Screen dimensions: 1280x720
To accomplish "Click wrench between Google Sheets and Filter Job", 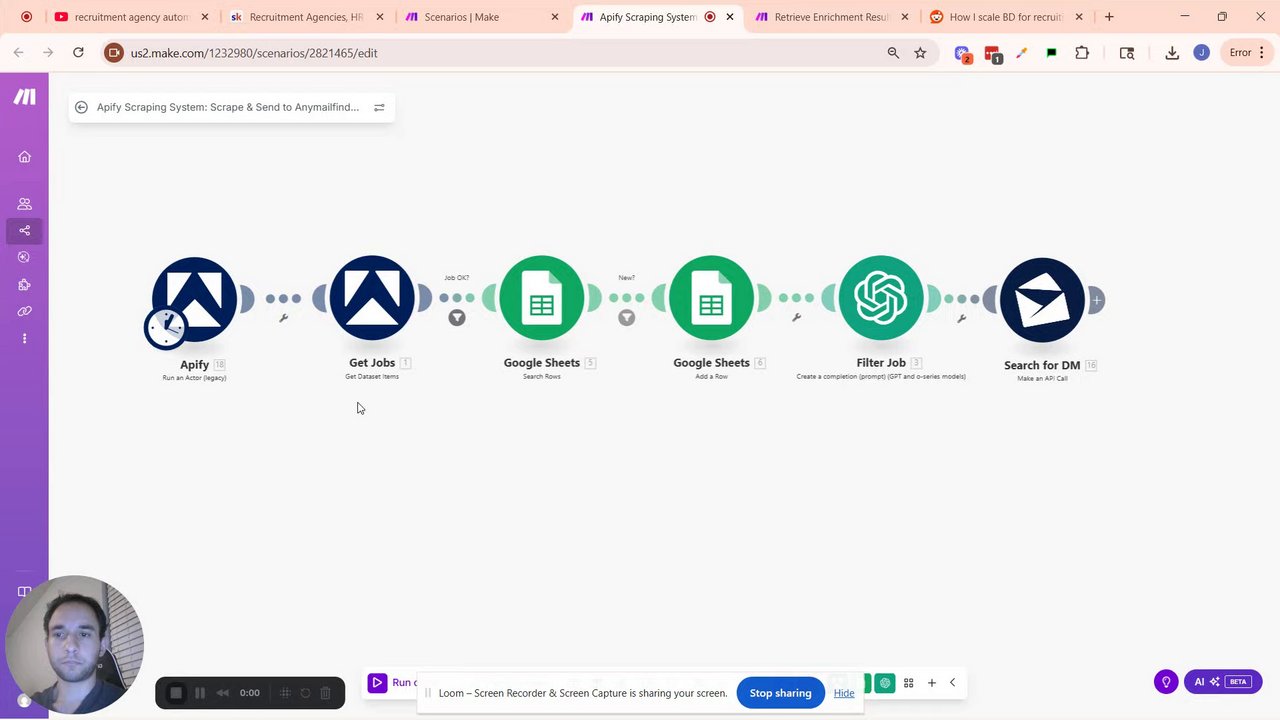I will [796, 318].
